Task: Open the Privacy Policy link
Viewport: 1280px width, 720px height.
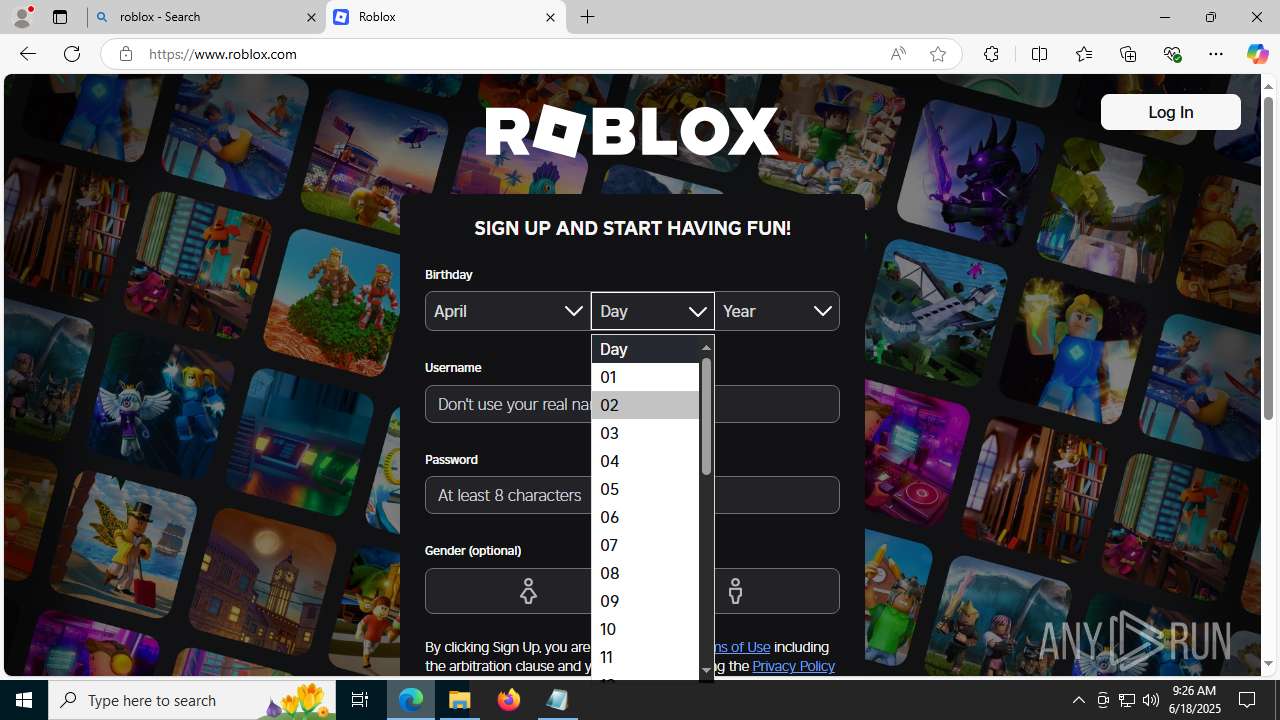Action: (x=793, y=666)
